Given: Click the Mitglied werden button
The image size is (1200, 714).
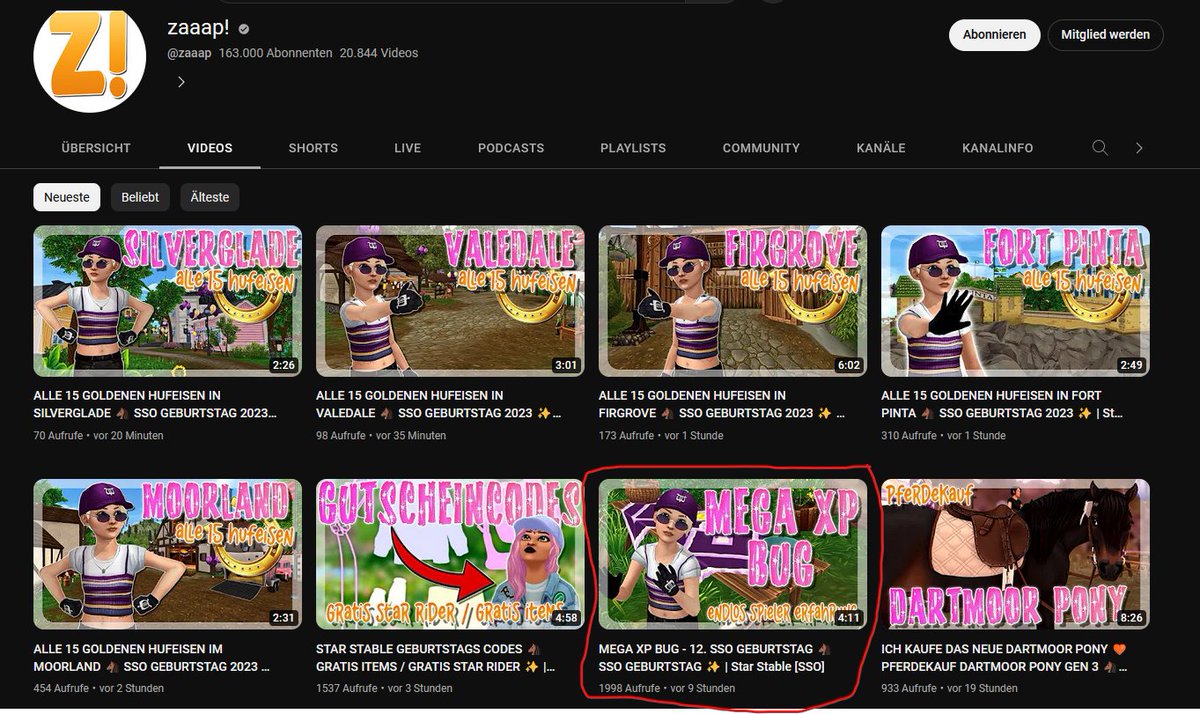Looking at the screenshot, I should tap(1105, 34).
